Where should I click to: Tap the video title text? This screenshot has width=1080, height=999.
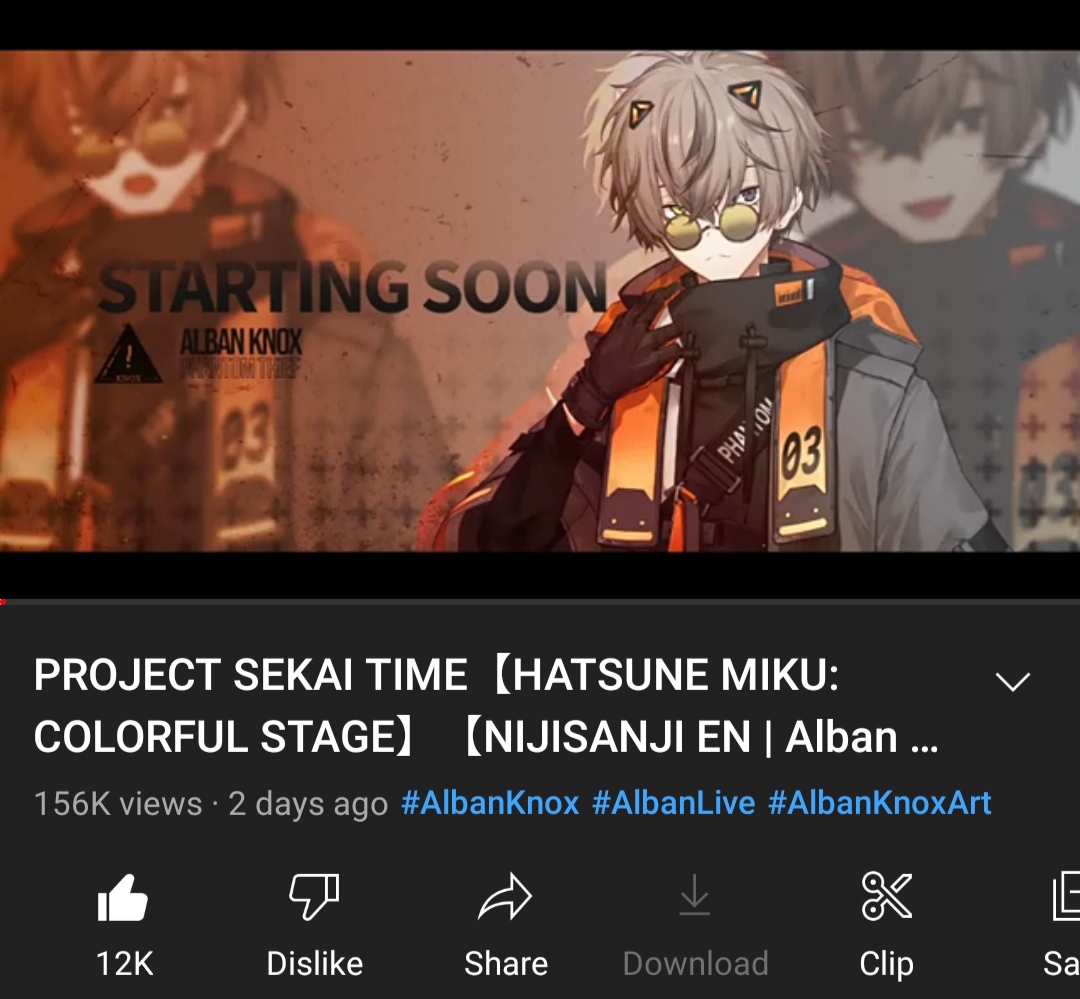(486, 706)
